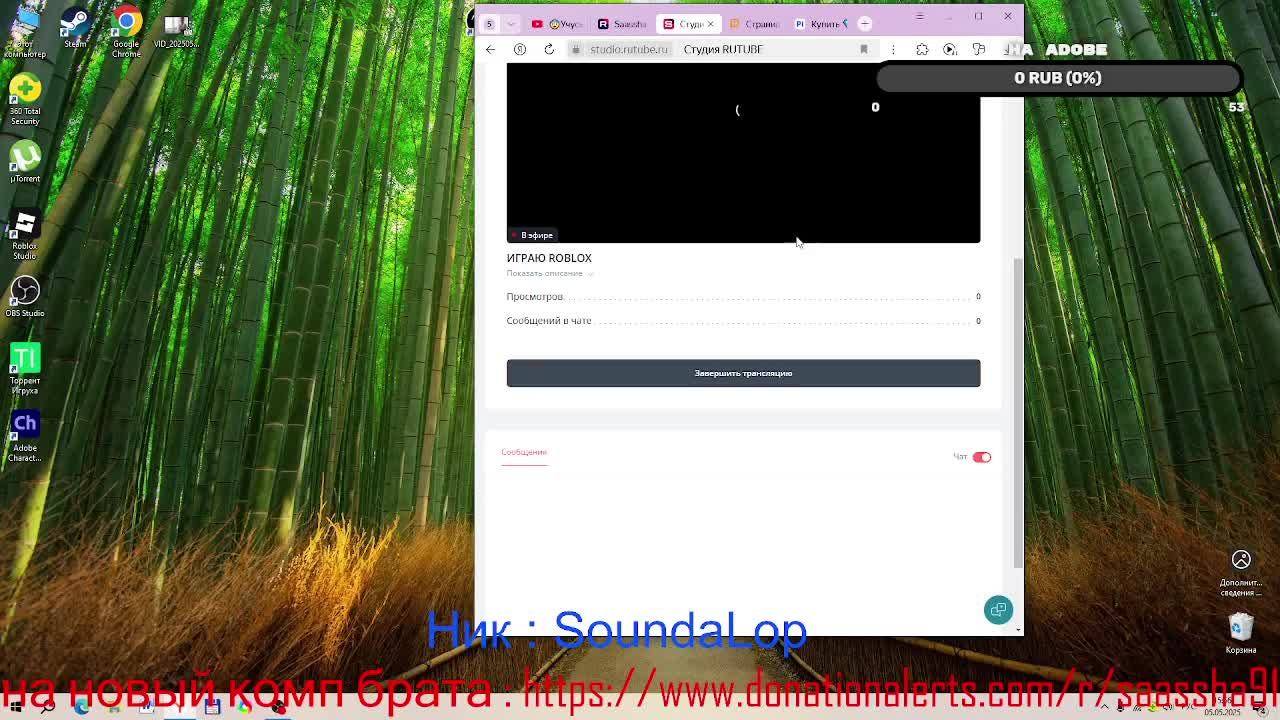Turn off the Чат toggle
The height and width of the screenshot is (720, 1280).
point(982,457)
